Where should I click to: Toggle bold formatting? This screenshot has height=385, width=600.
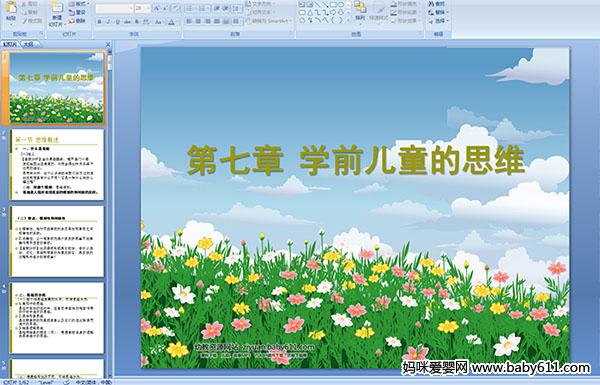click(x=99, y=22)
